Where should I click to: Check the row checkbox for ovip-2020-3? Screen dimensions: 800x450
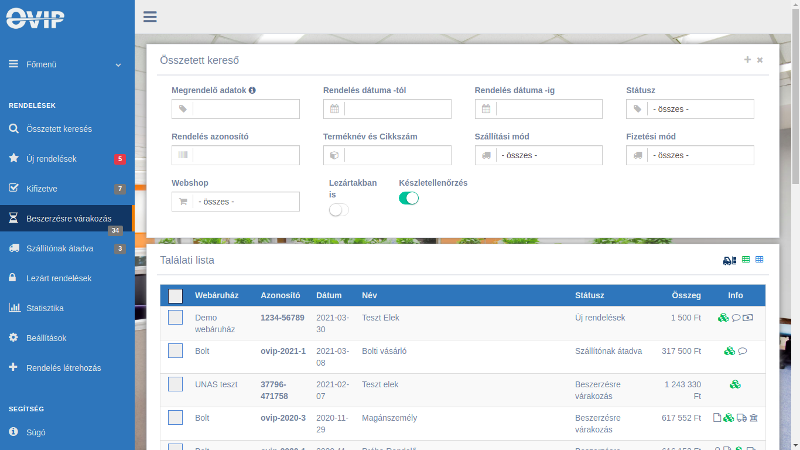176,417
